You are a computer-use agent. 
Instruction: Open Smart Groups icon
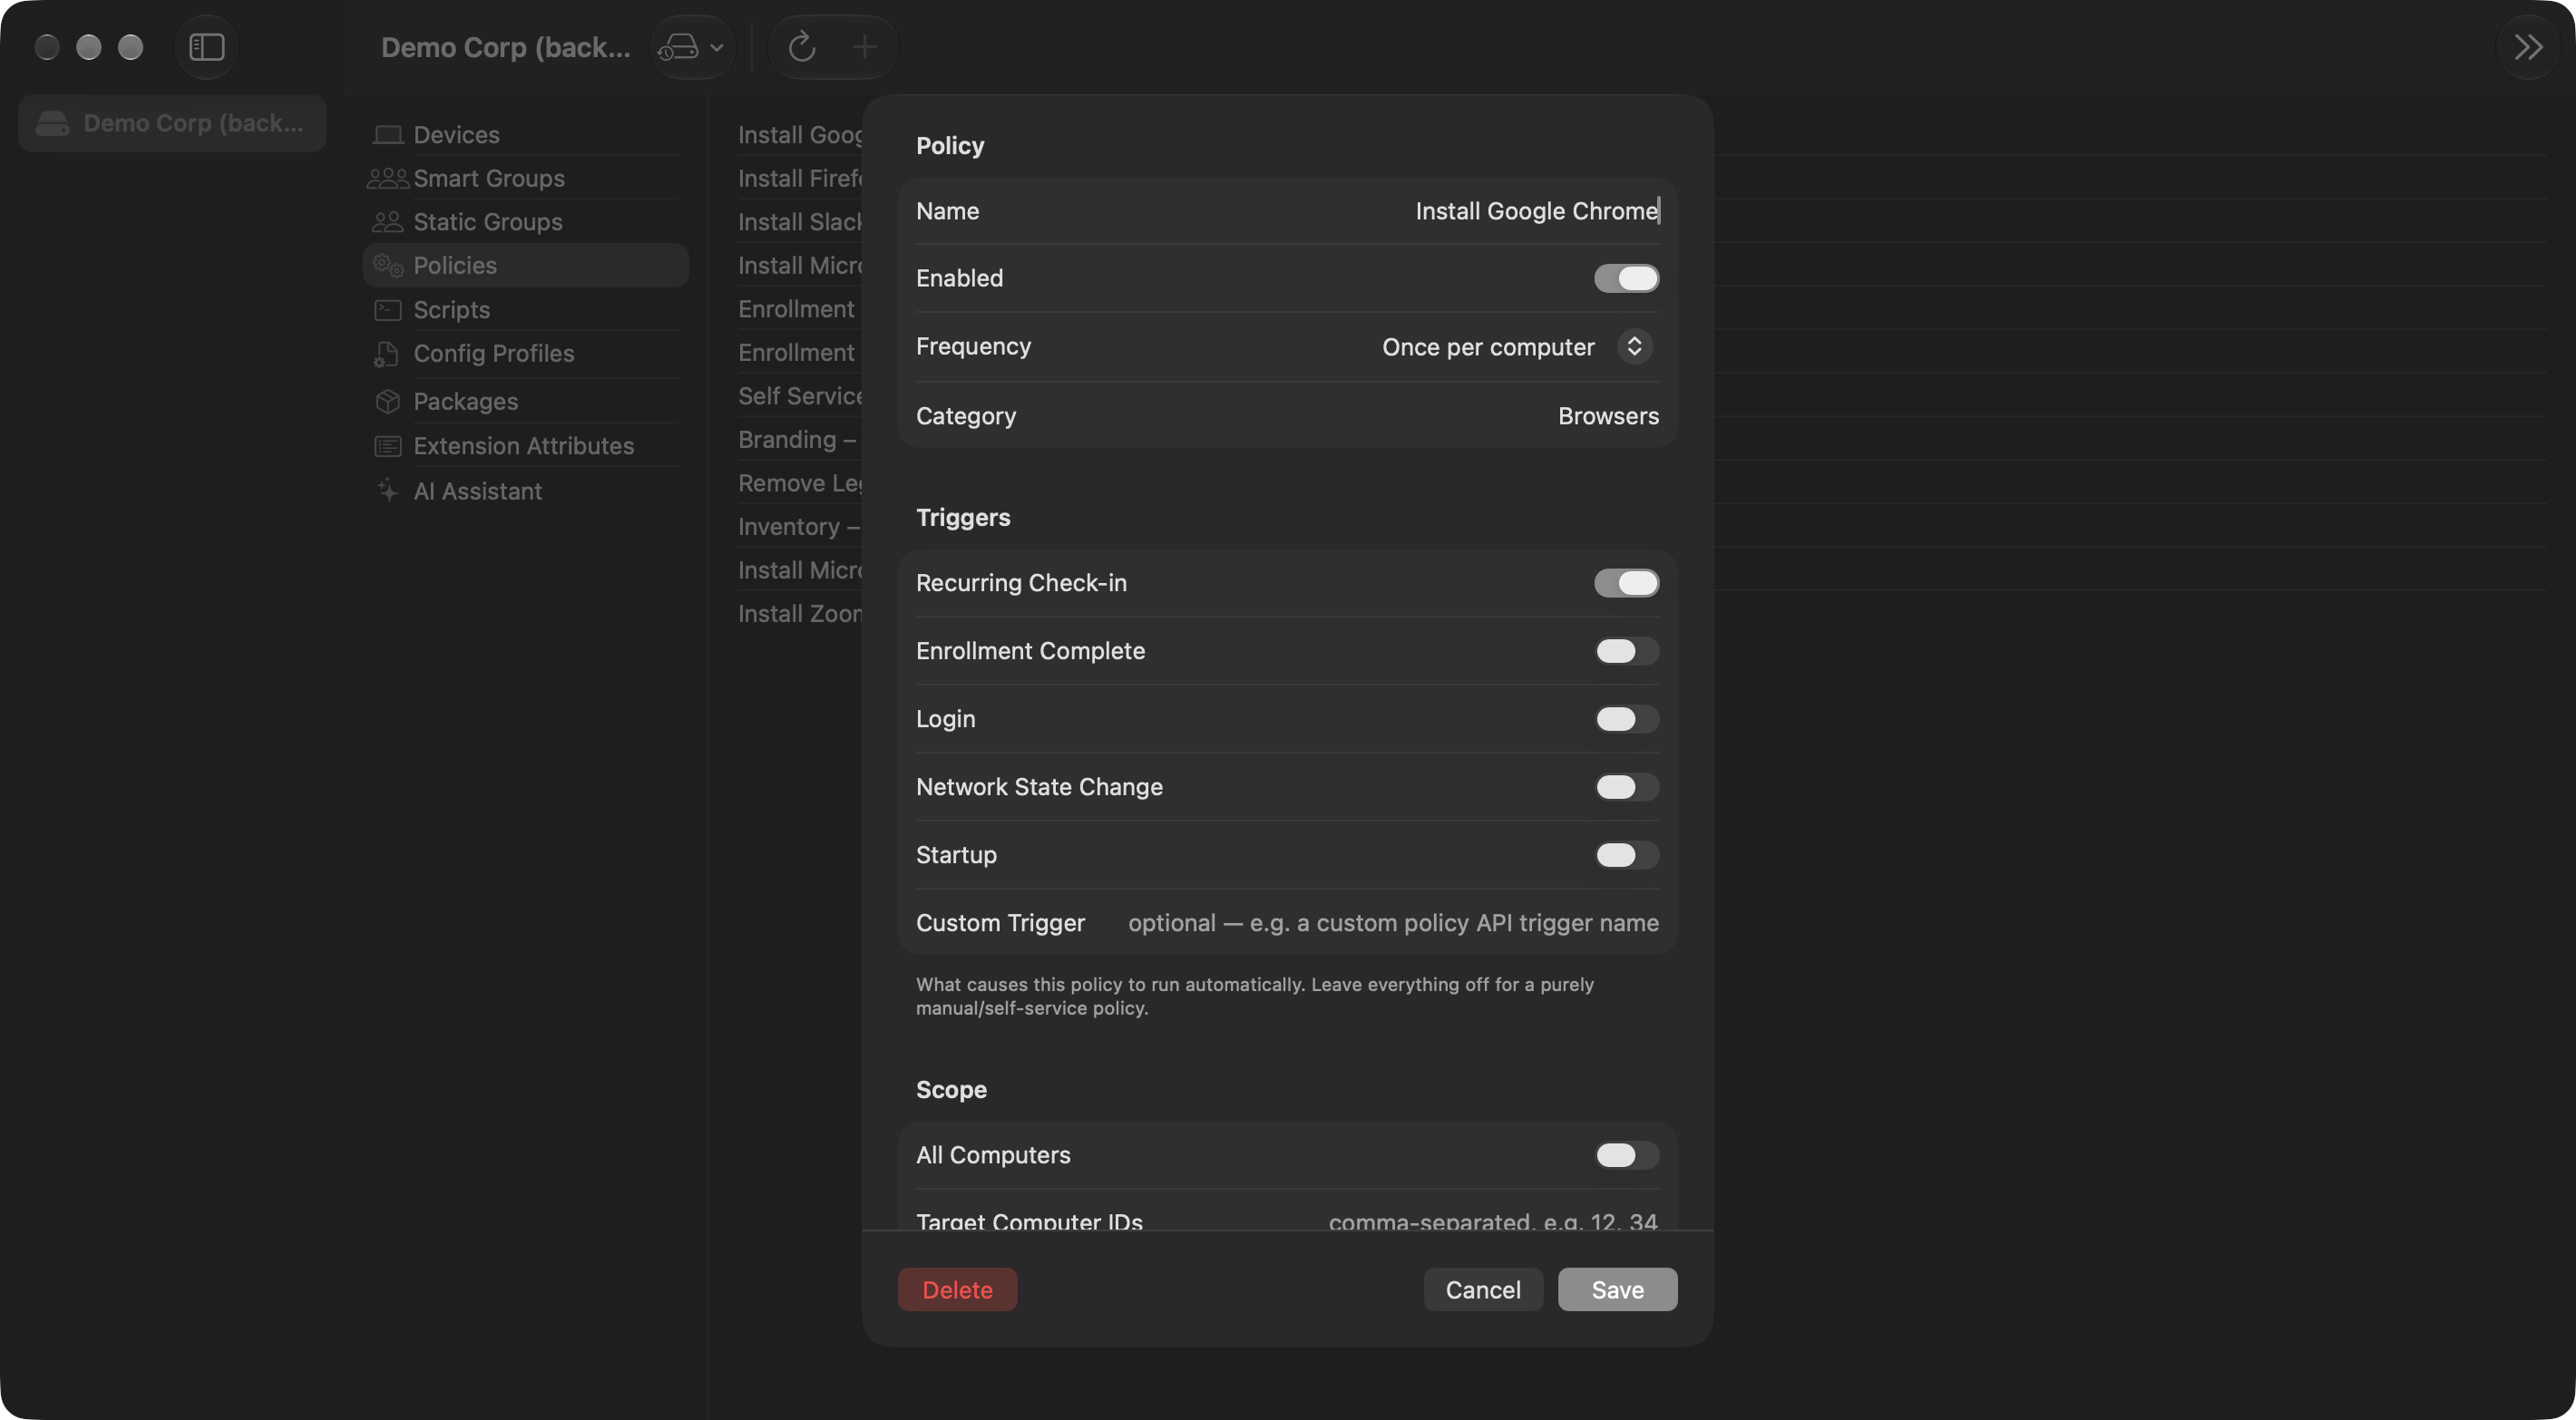pos(388,179)
